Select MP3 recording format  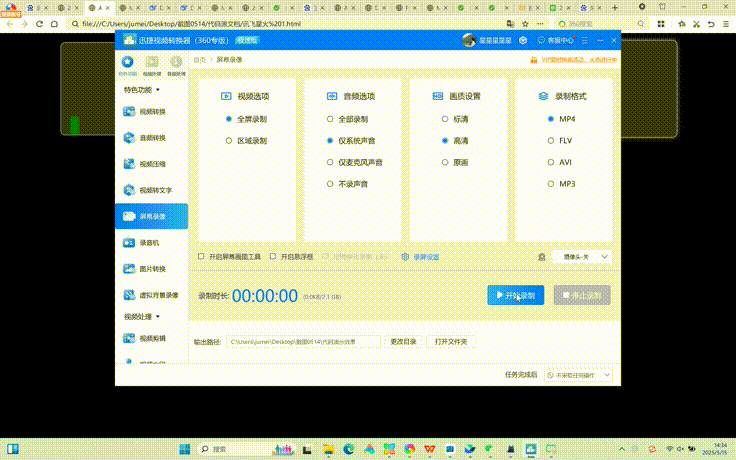click(x=561, y=184)
